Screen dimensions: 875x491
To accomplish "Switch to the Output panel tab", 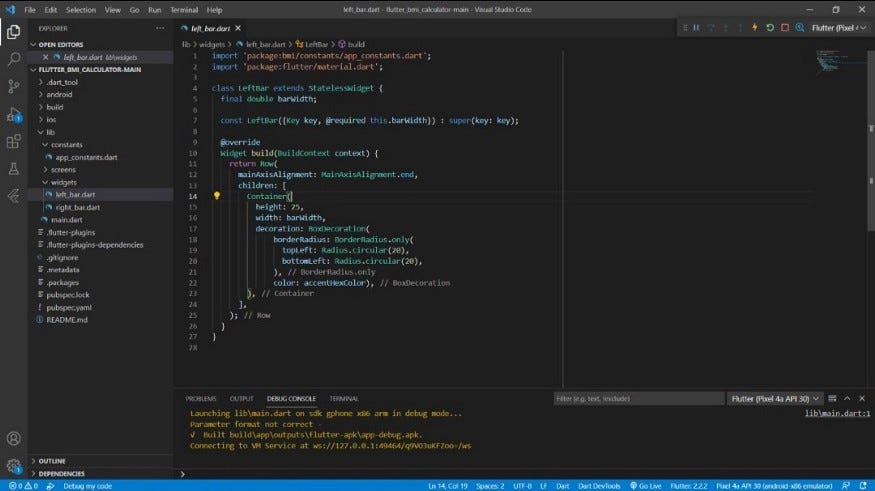I will click(x=242, y=398).
